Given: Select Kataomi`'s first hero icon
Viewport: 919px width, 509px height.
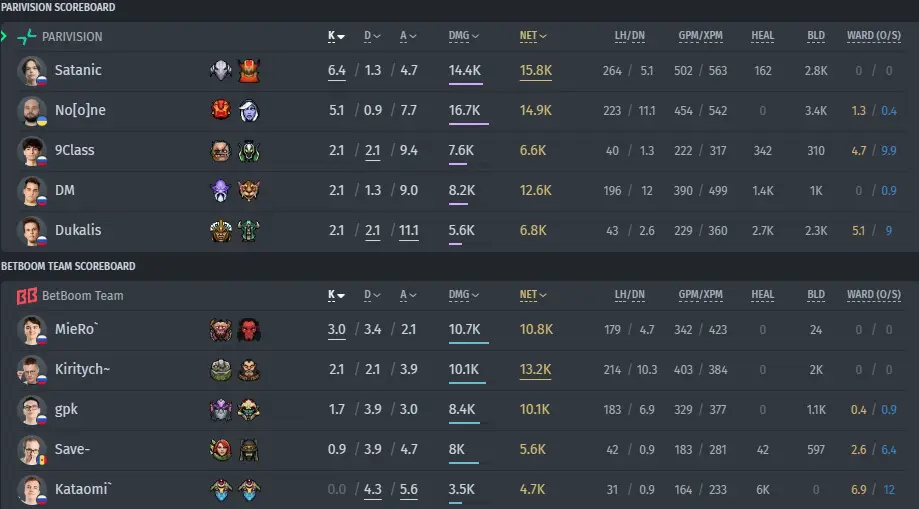Looking at the screenshot, I should [x=221, y=490].
